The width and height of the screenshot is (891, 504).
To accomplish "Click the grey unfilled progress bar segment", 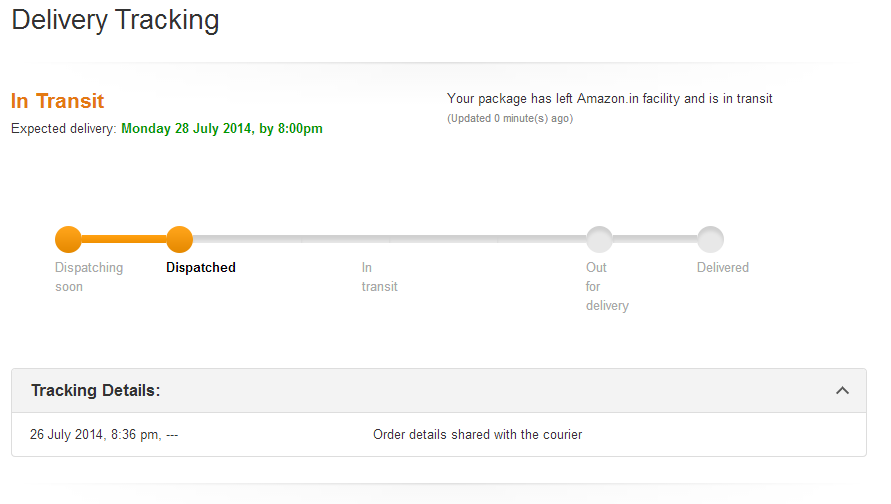I will point(390,240).
